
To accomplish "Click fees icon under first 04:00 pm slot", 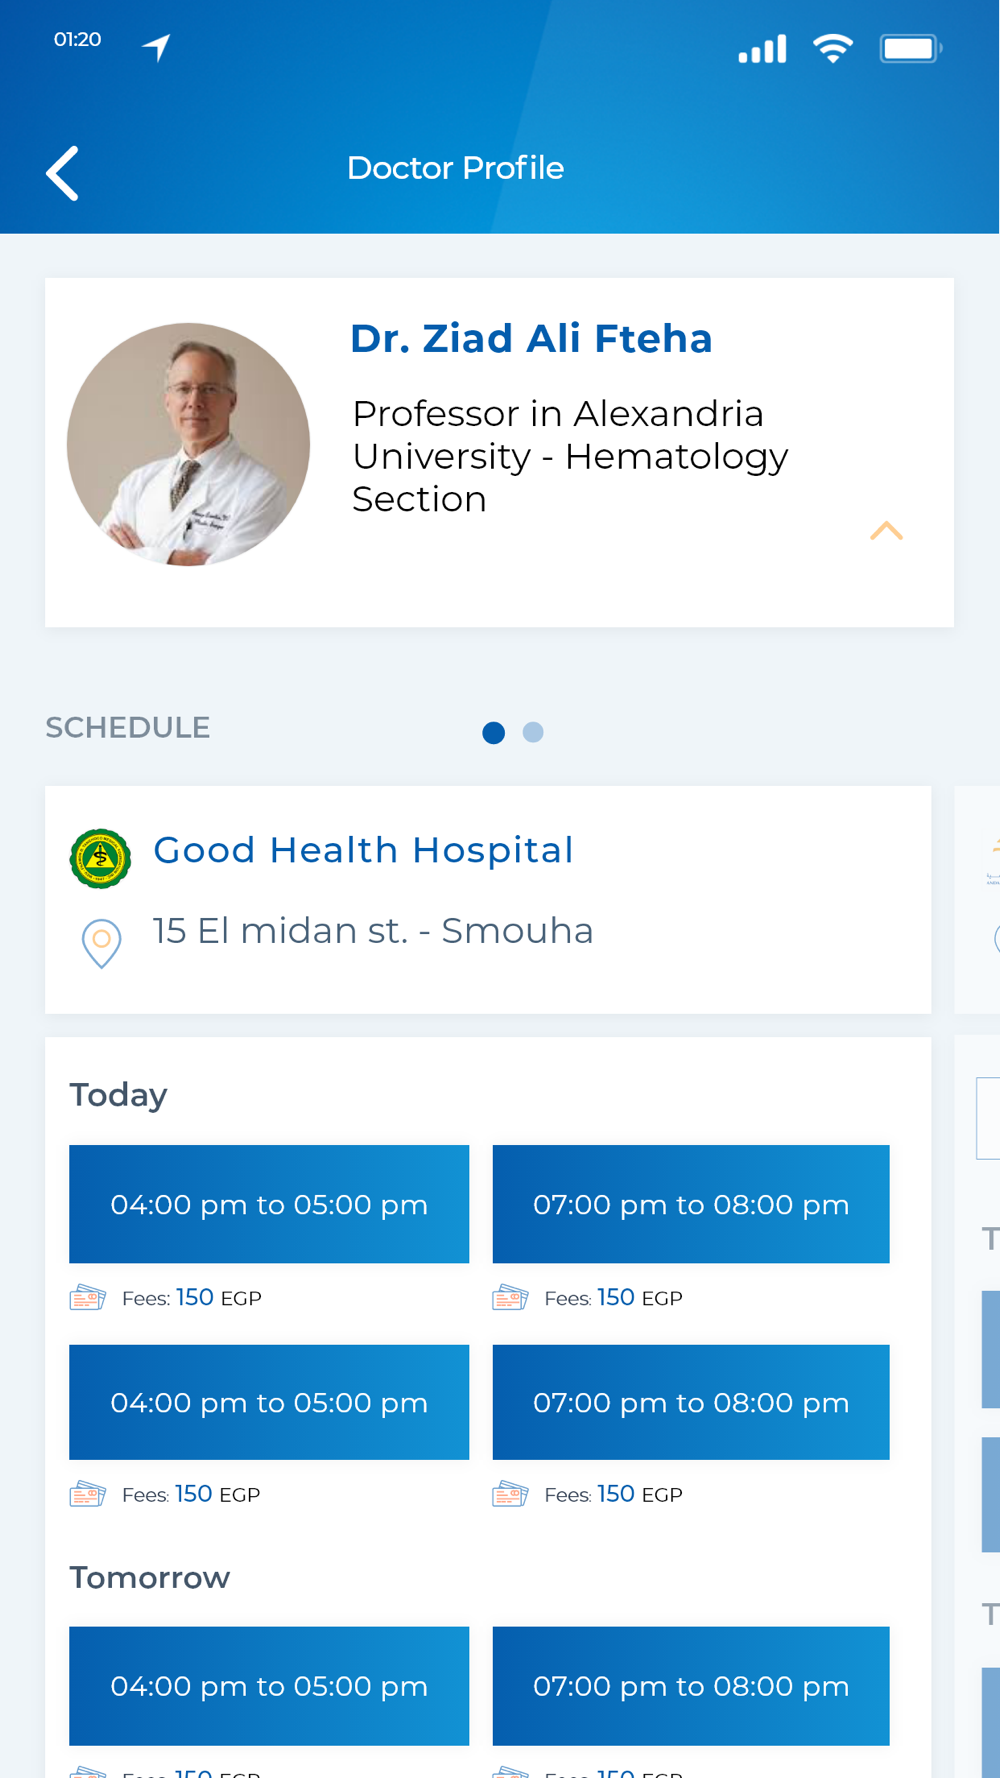I will coord(88,1297).
